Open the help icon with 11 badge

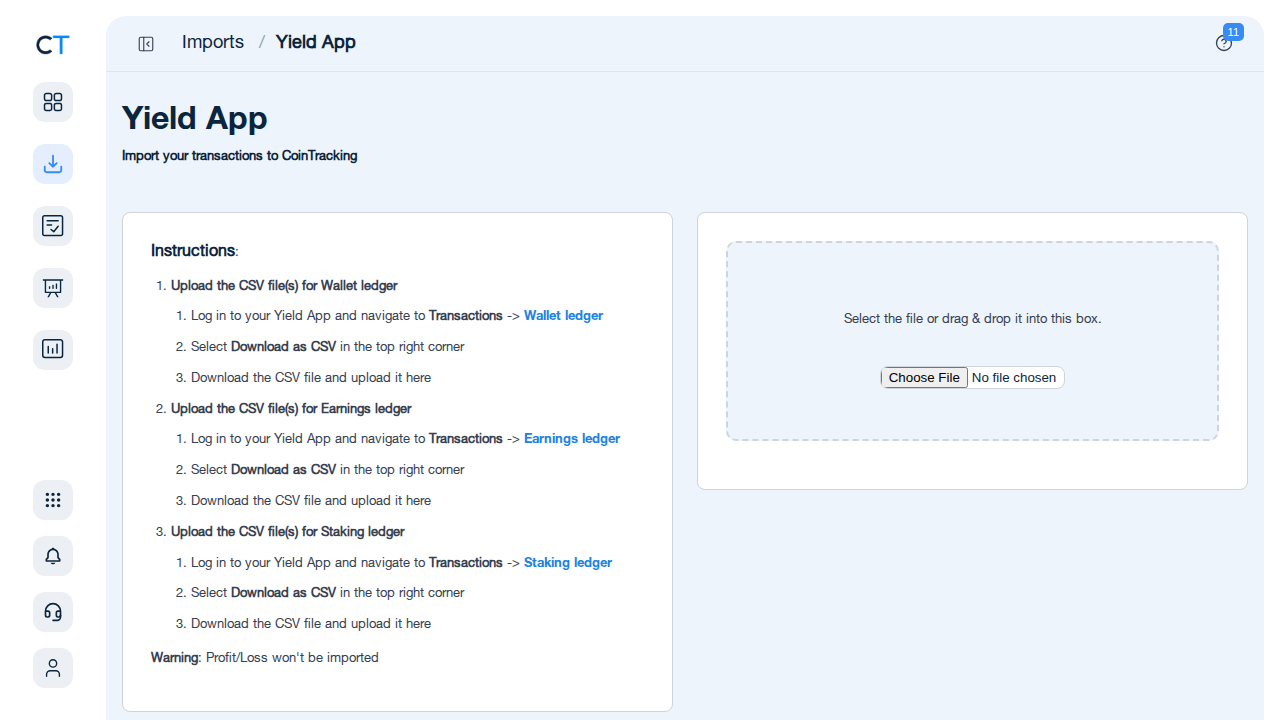point(1225,42)
